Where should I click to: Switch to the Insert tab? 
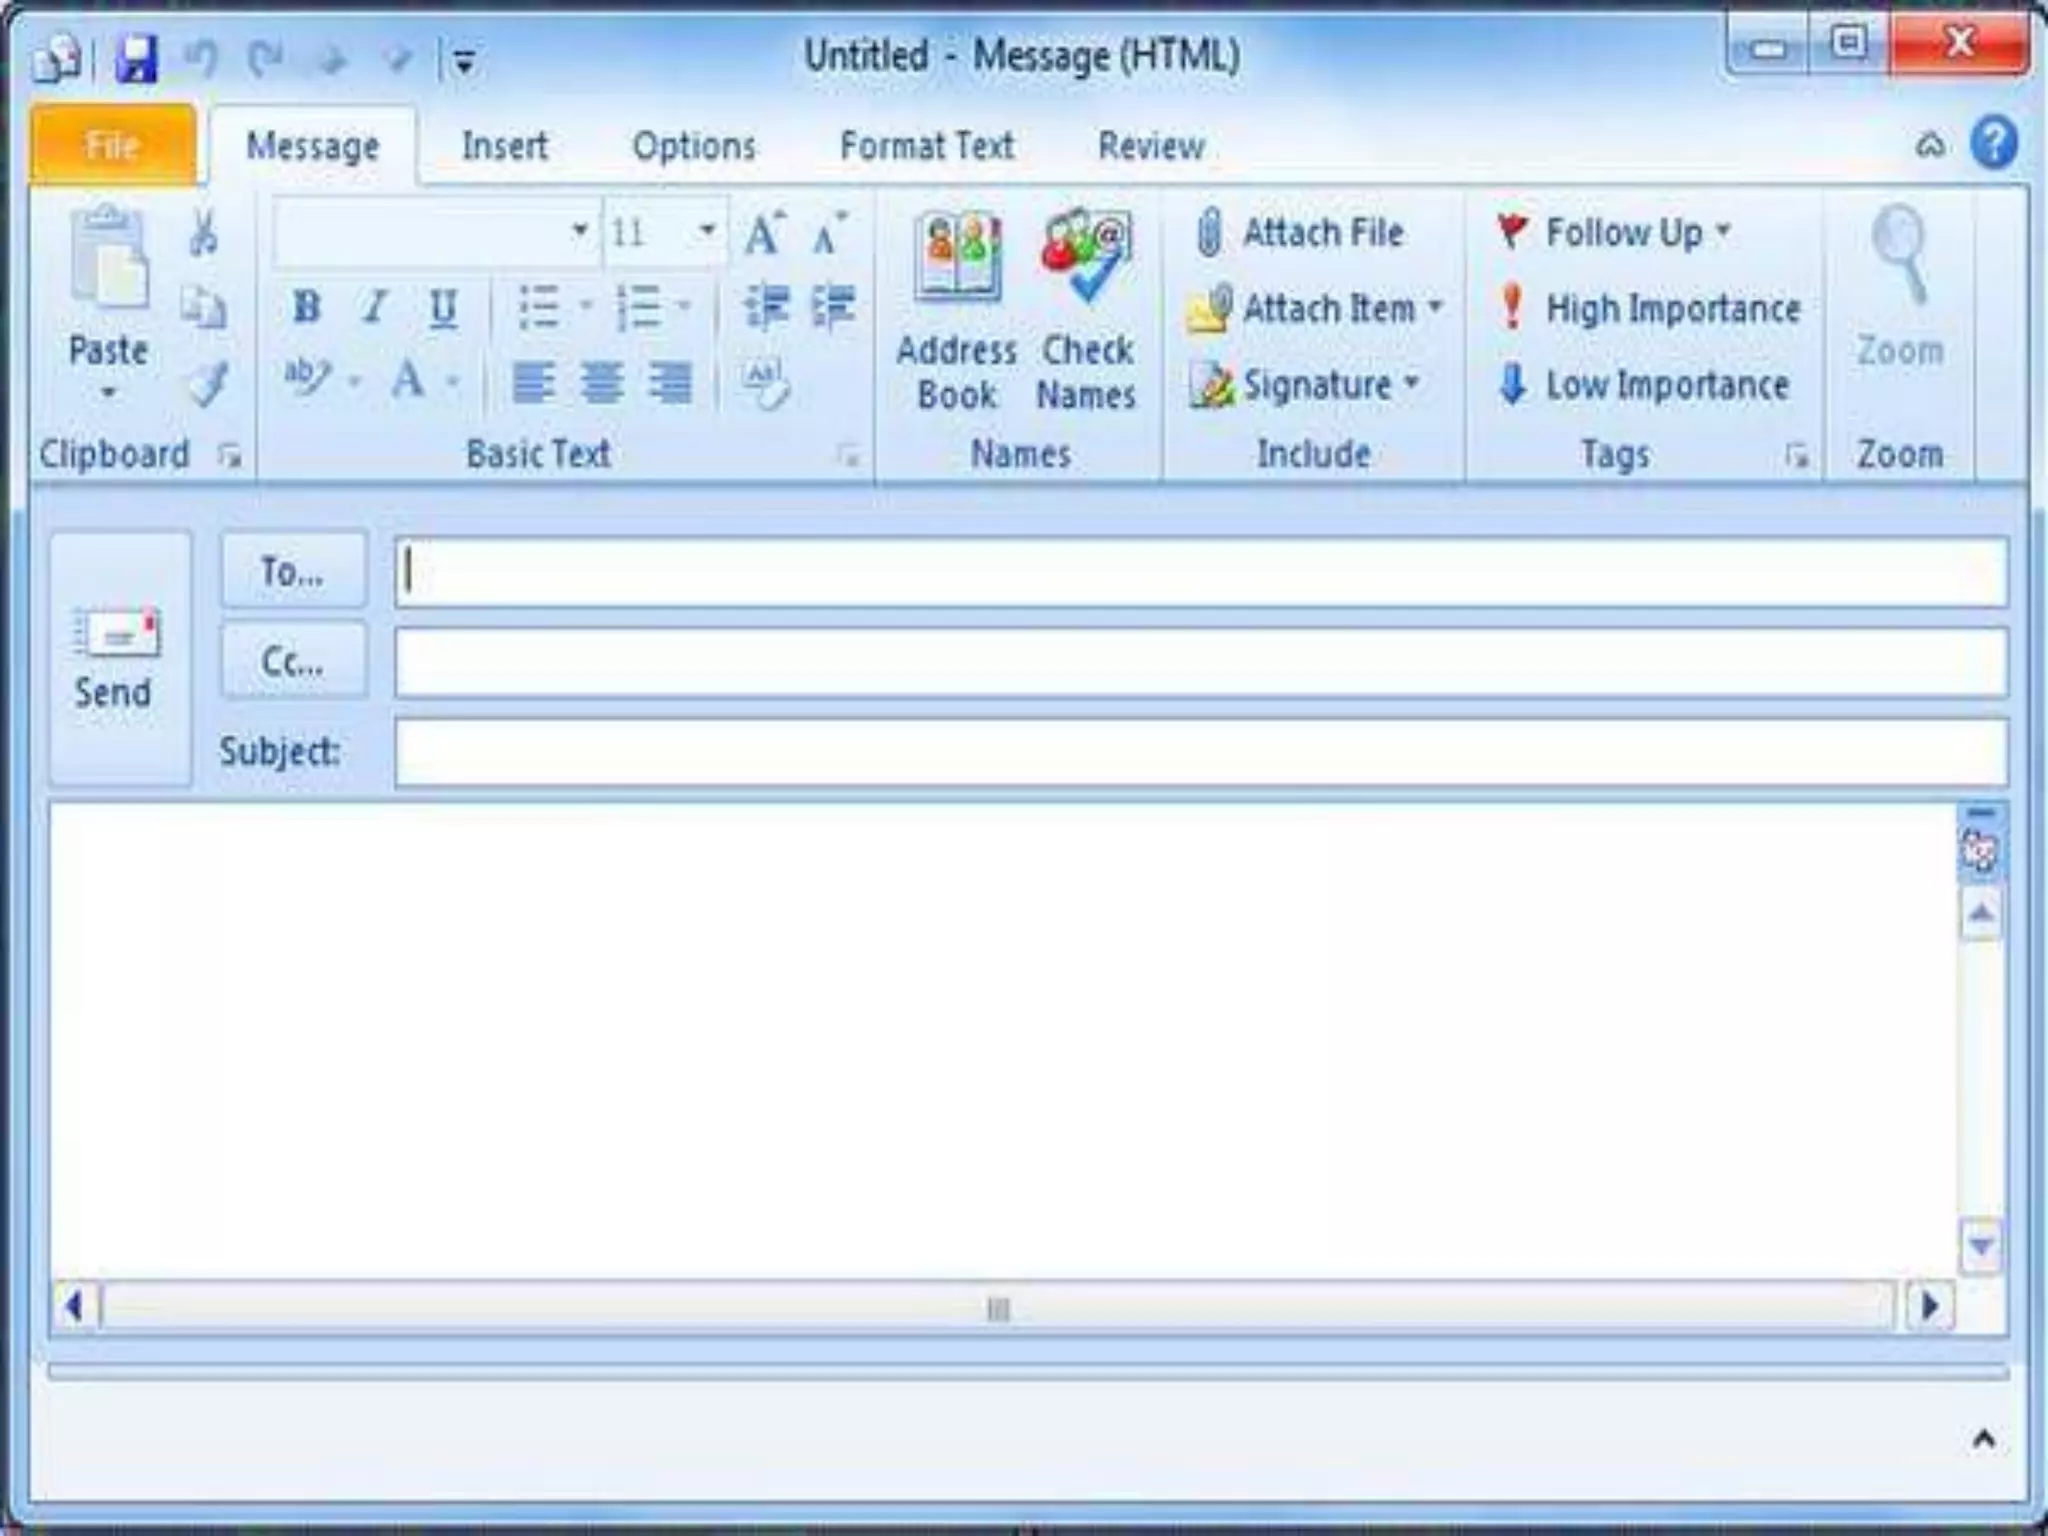504,147
